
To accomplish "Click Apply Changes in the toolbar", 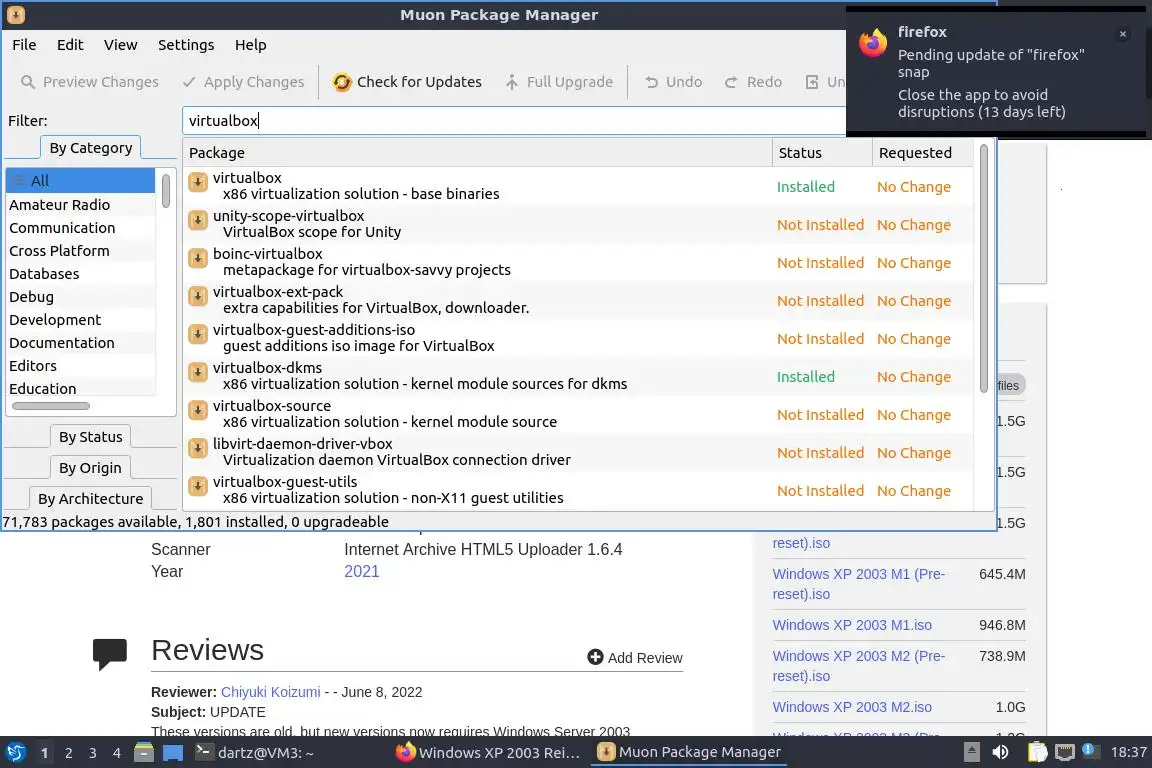I will coord(242,82).
